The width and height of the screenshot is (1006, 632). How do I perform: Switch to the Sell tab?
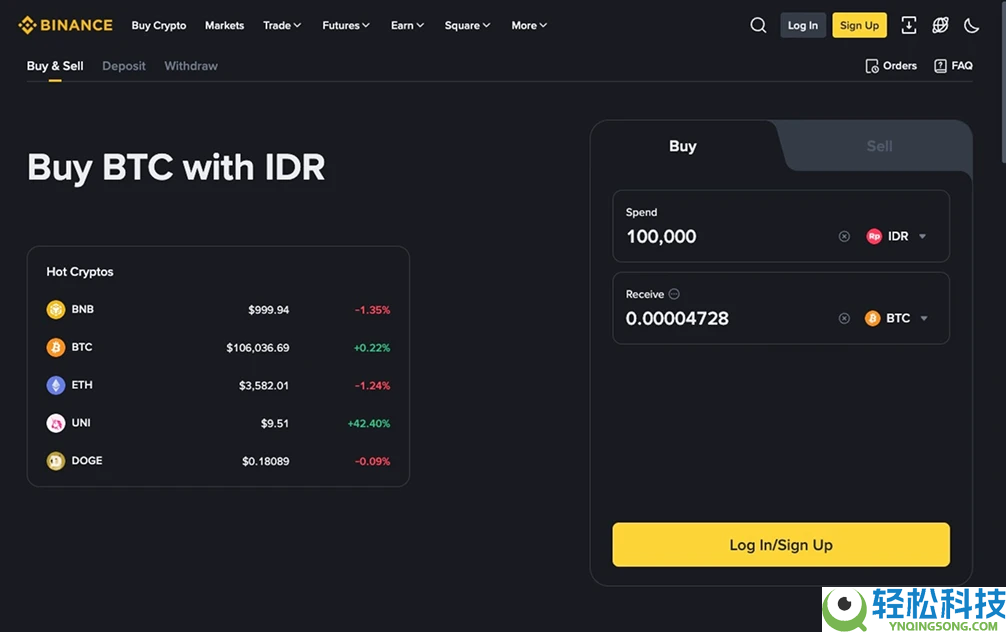879,146
